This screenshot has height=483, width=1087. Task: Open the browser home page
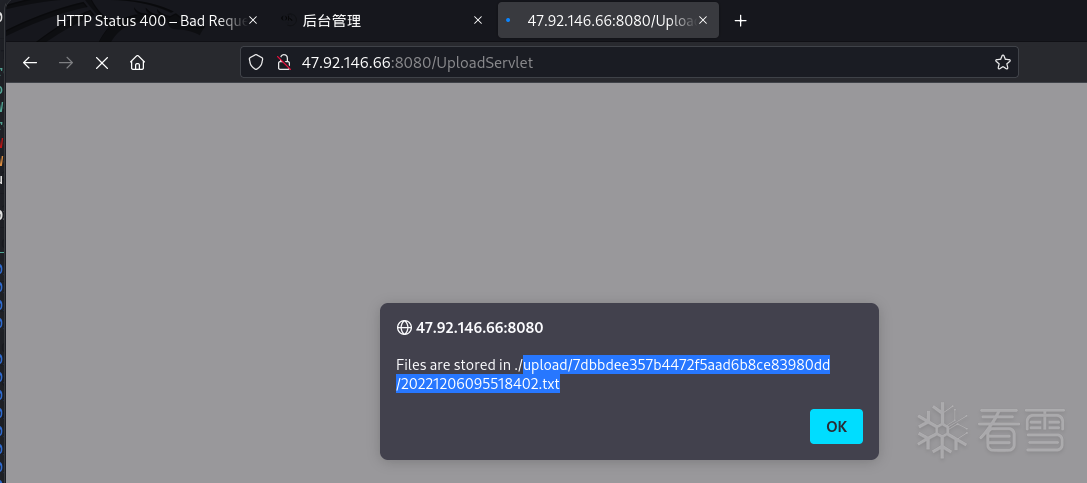[x=137, y=63]
